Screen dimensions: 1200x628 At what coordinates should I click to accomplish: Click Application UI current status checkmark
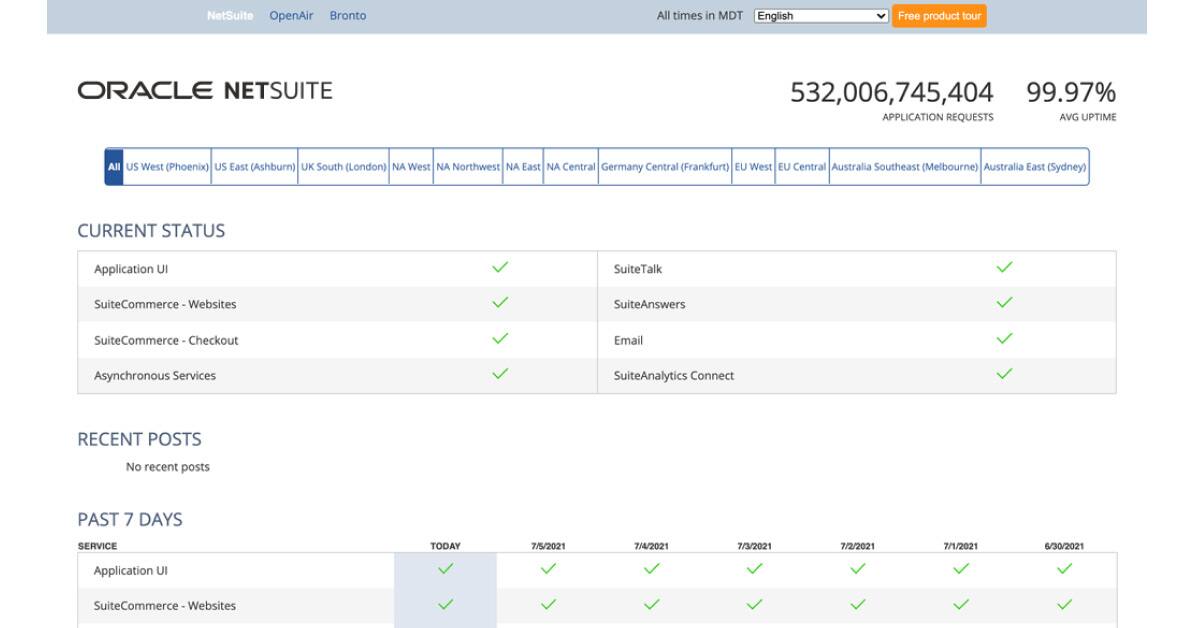pos(501,267)
